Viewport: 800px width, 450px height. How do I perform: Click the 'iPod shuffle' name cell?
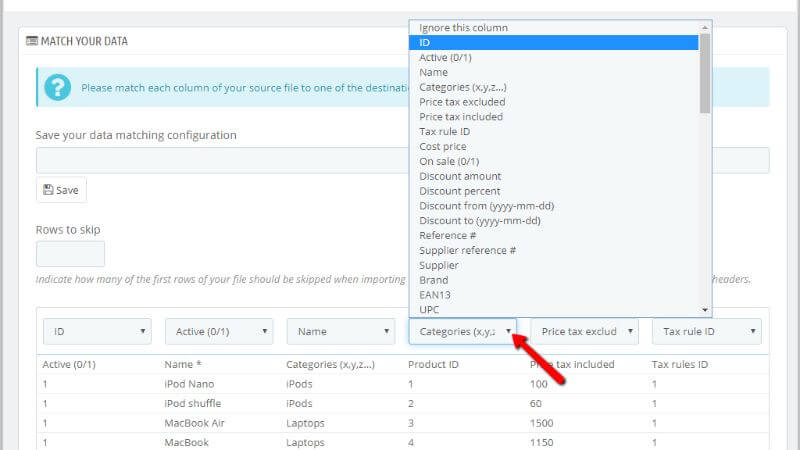pyautogui.click(x=193, y=403)
